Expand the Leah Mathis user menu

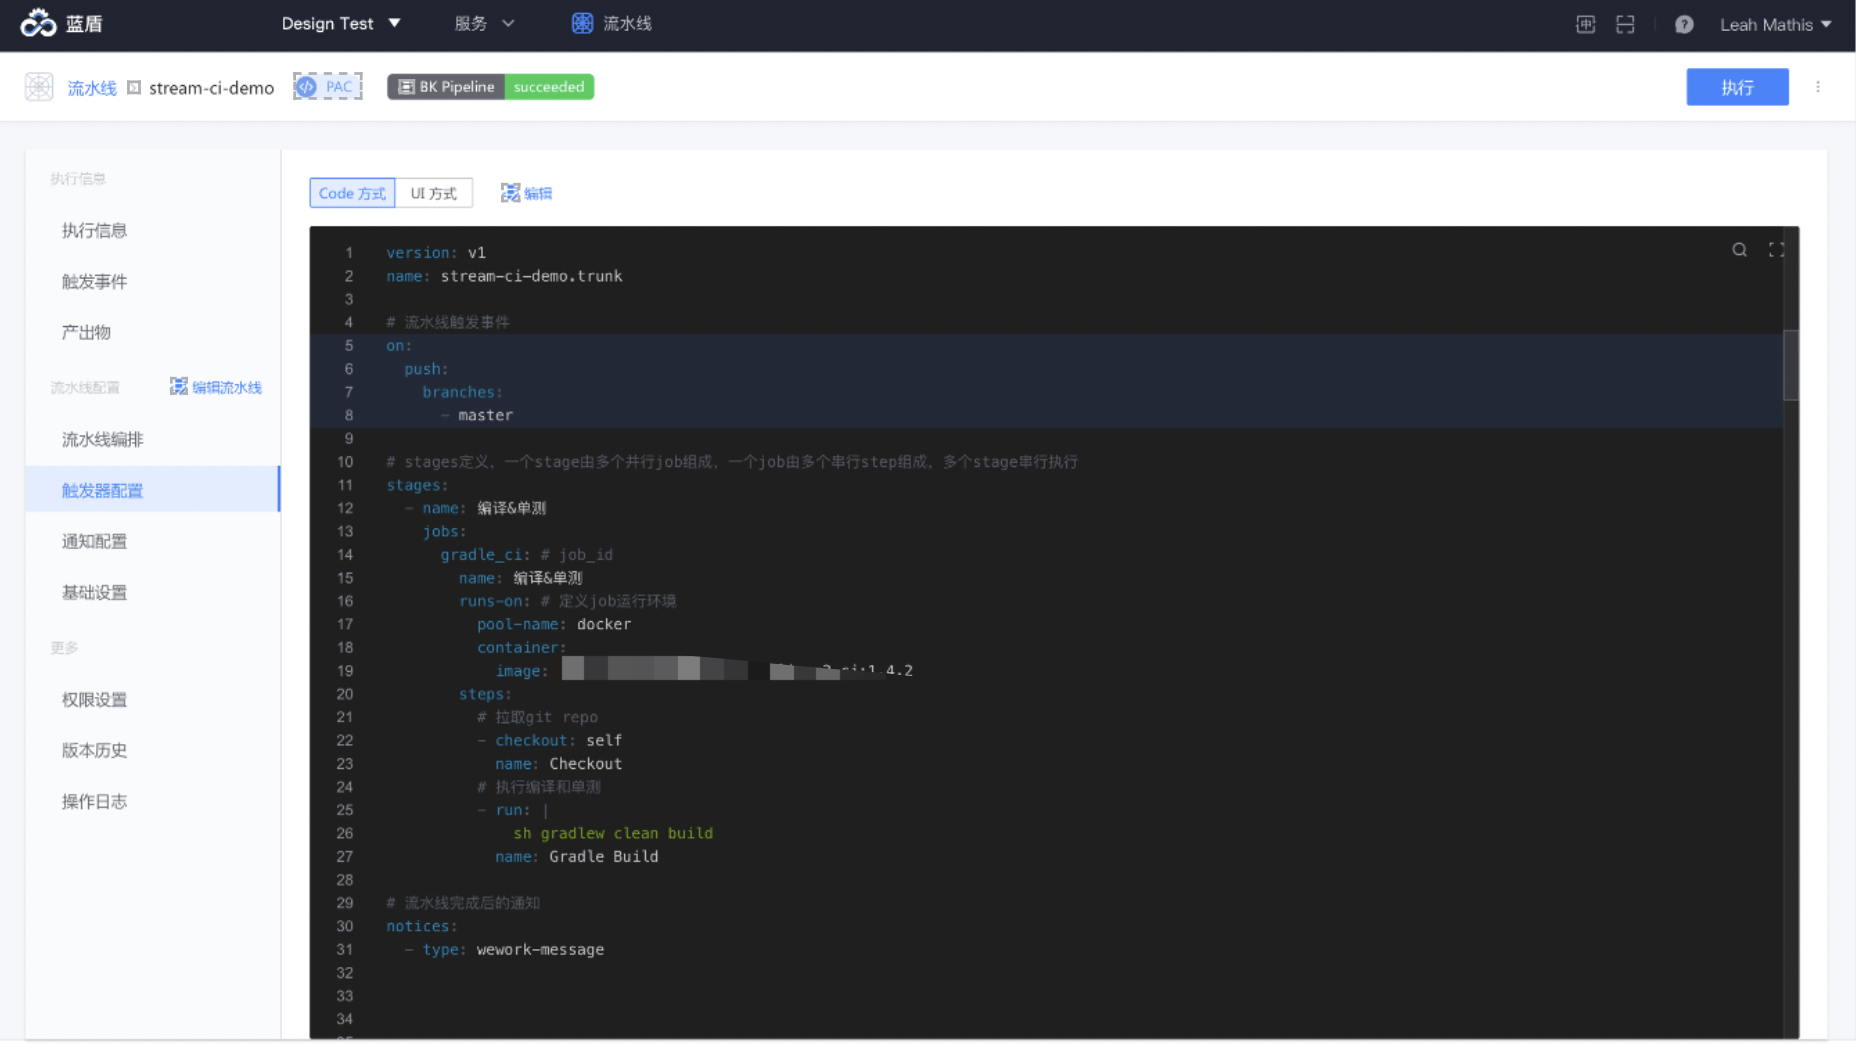pos(1775,24)
